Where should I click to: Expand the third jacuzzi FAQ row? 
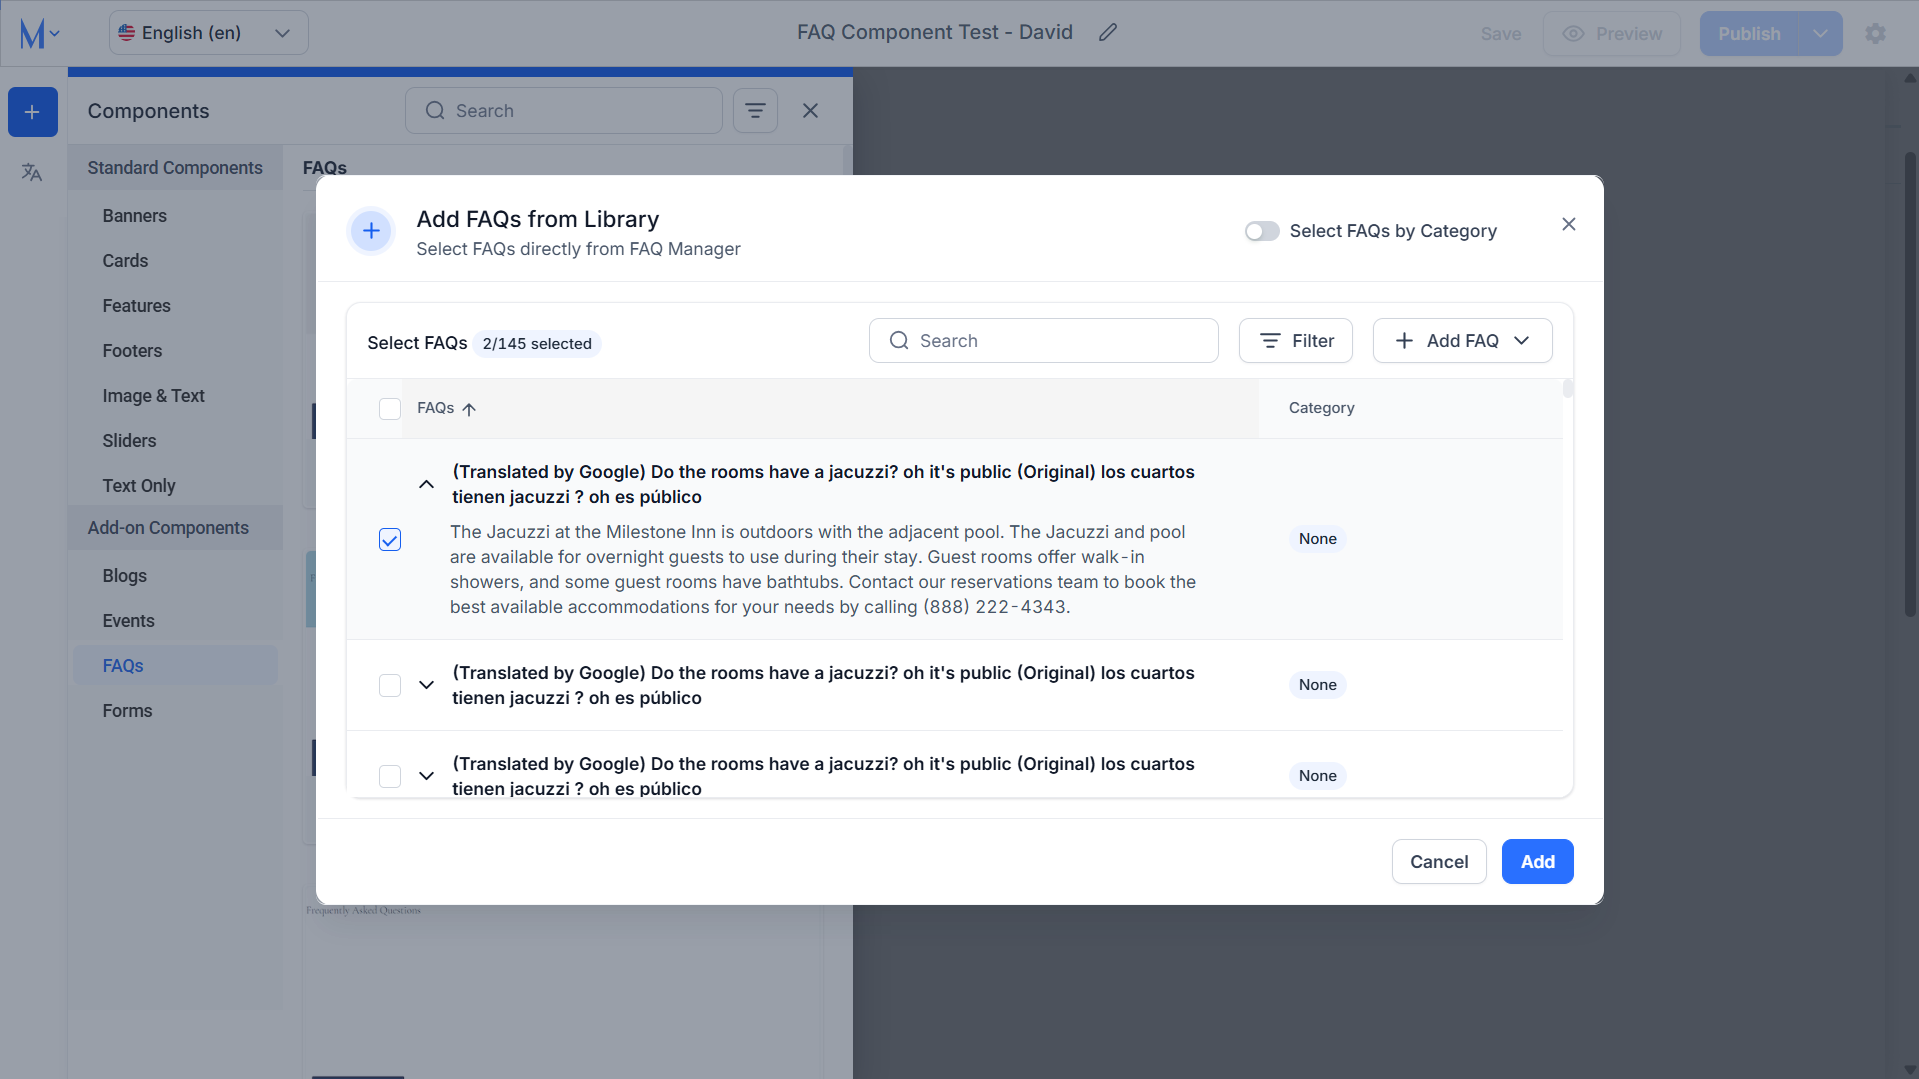click(426, 776)
